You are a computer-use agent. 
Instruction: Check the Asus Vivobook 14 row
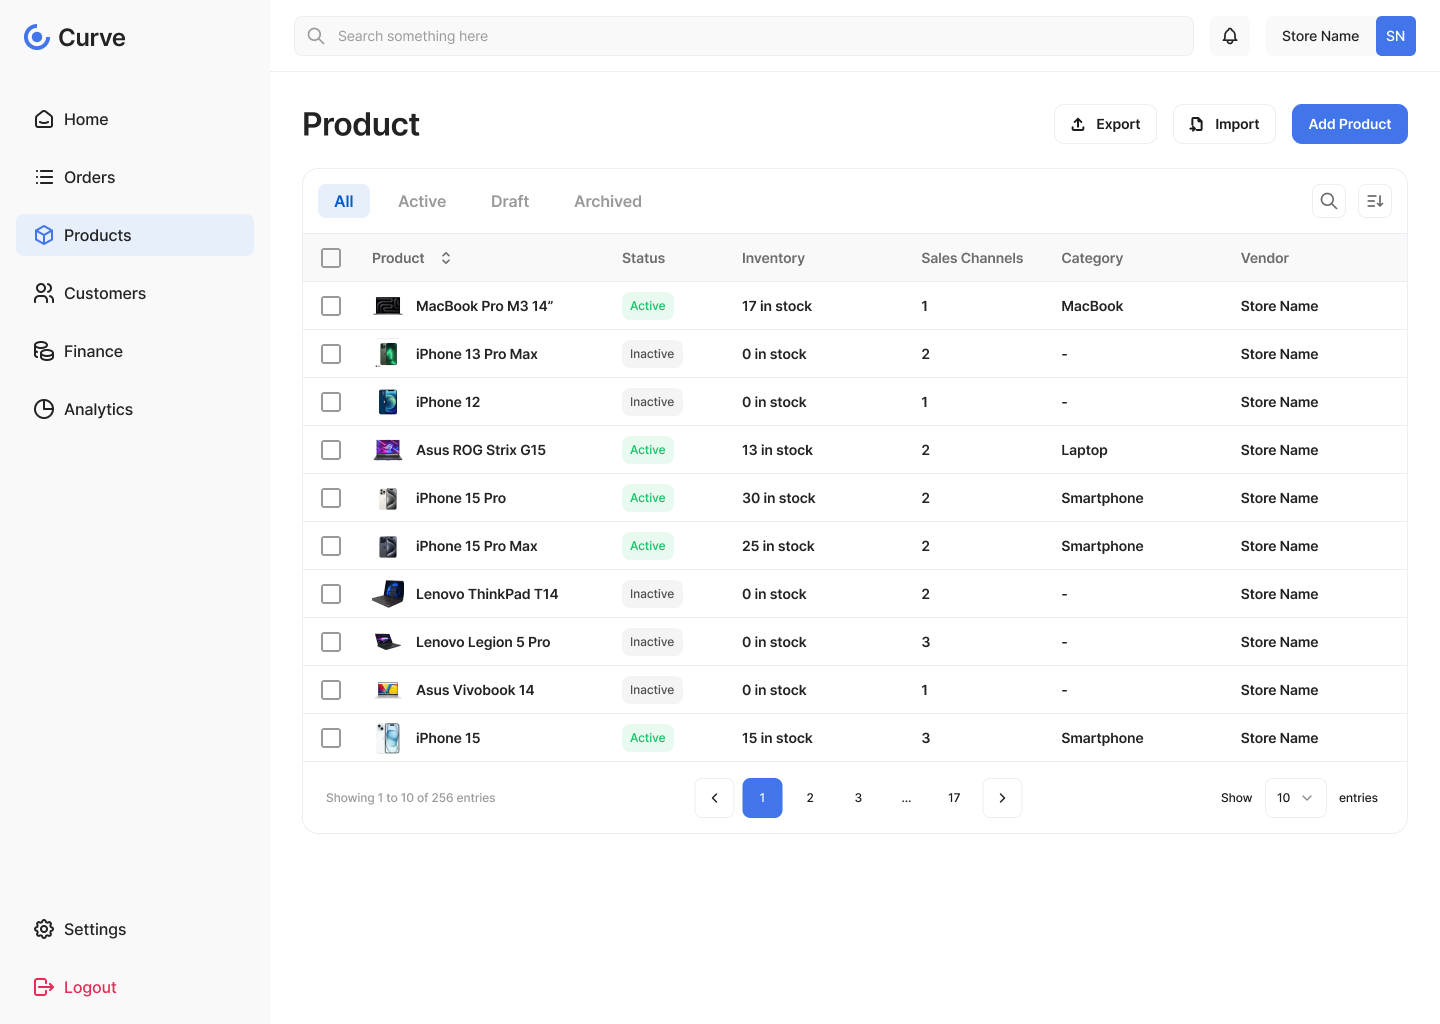[331, 690]
